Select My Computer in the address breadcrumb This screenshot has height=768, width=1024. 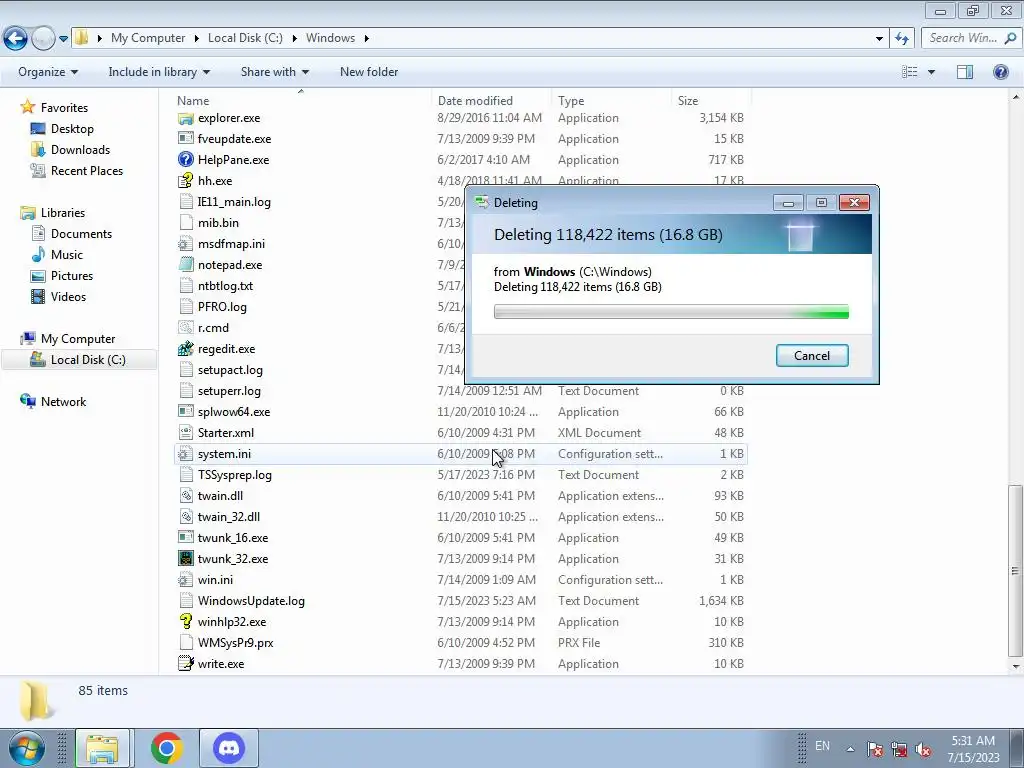point(148,38)
